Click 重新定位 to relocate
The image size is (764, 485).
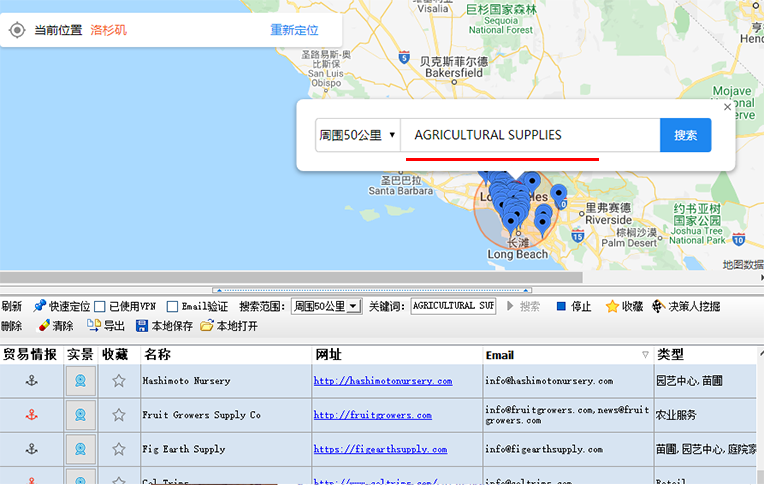pos(294,30)
